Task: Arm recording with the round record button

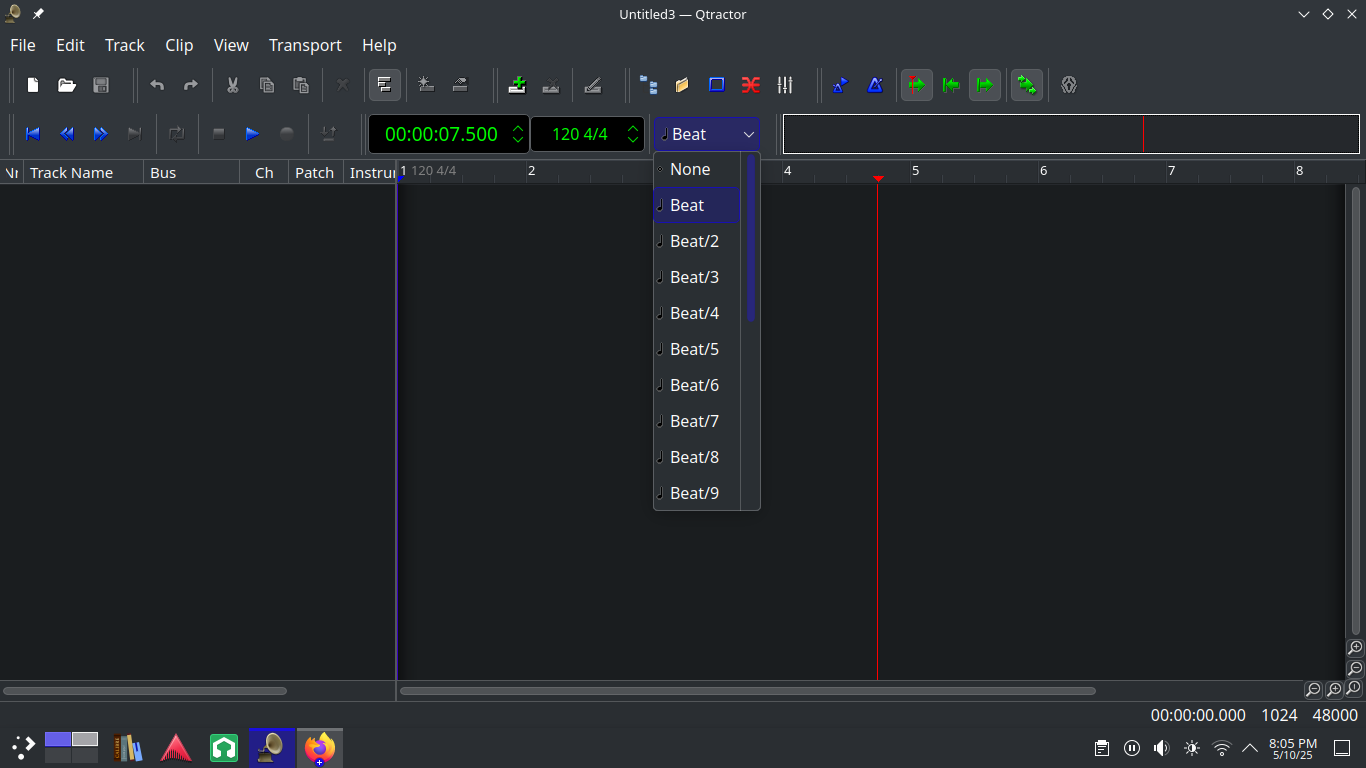Action: click(x=287, y=134)
